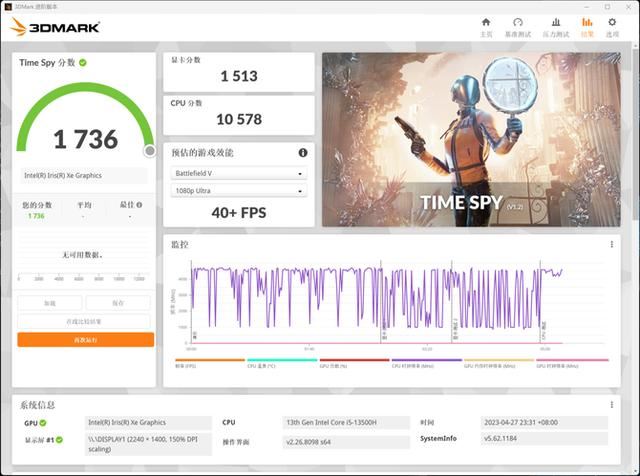Click estimated game performance info icon

pyautogui.click(x=303, y=153)
